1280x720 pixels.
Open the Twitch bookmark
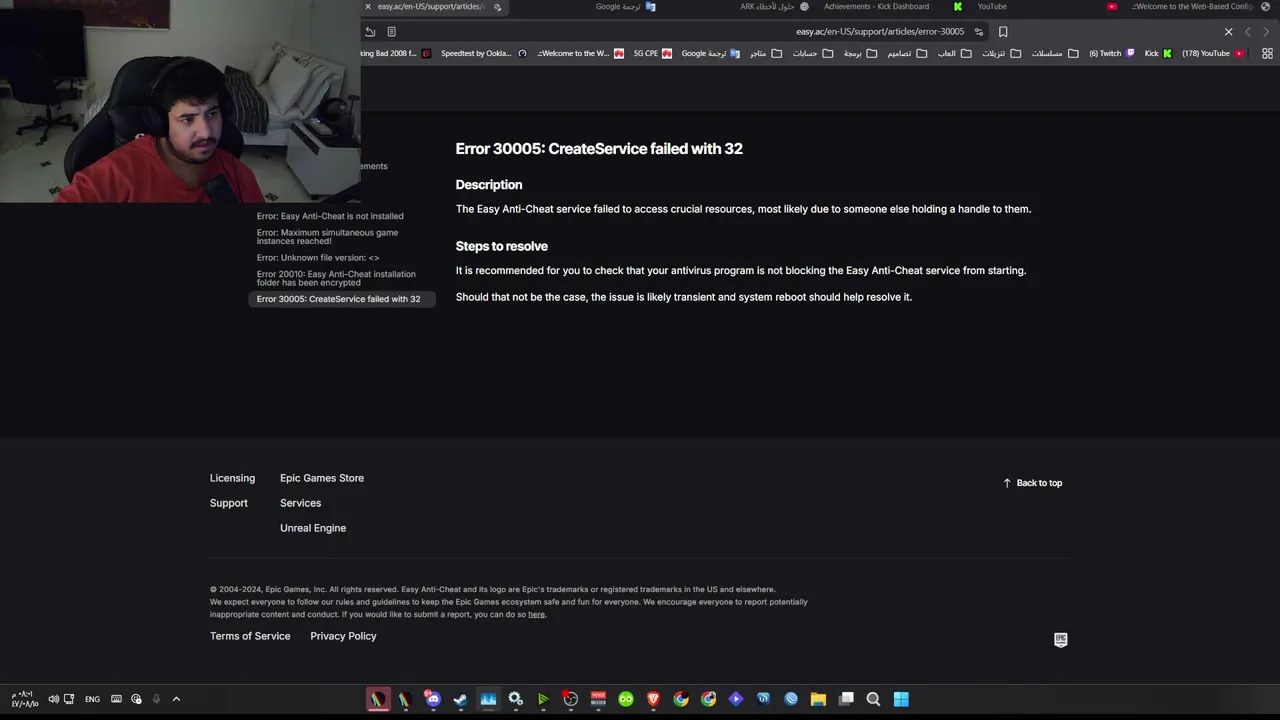pyautogui.click(x=1112, y=54)
